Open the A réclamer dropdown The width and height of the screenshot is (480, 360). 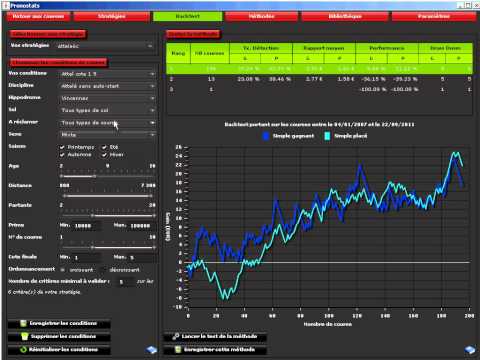pos(107,123)
